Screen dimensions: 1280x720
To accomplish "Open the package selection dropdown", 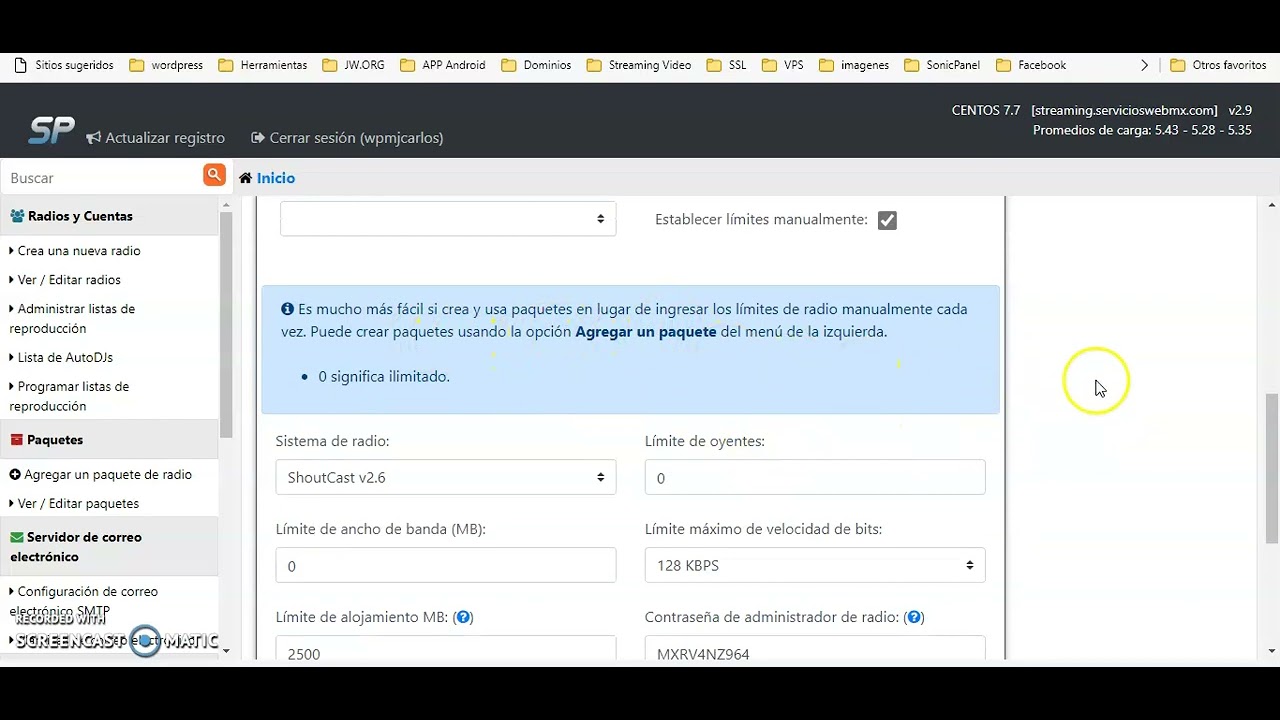I will coord(448,219).
